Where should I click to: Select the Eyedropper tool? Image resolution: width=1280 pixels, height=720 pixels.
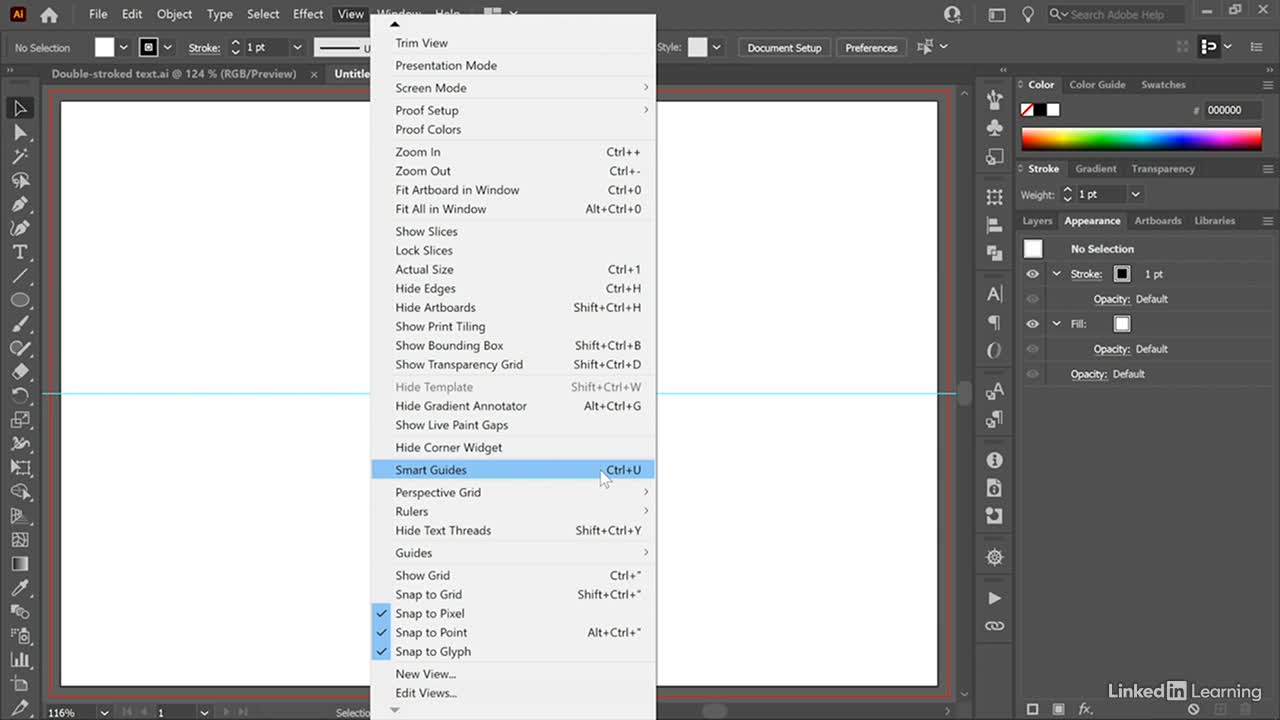pyautogui.click(x=20, y=588)
